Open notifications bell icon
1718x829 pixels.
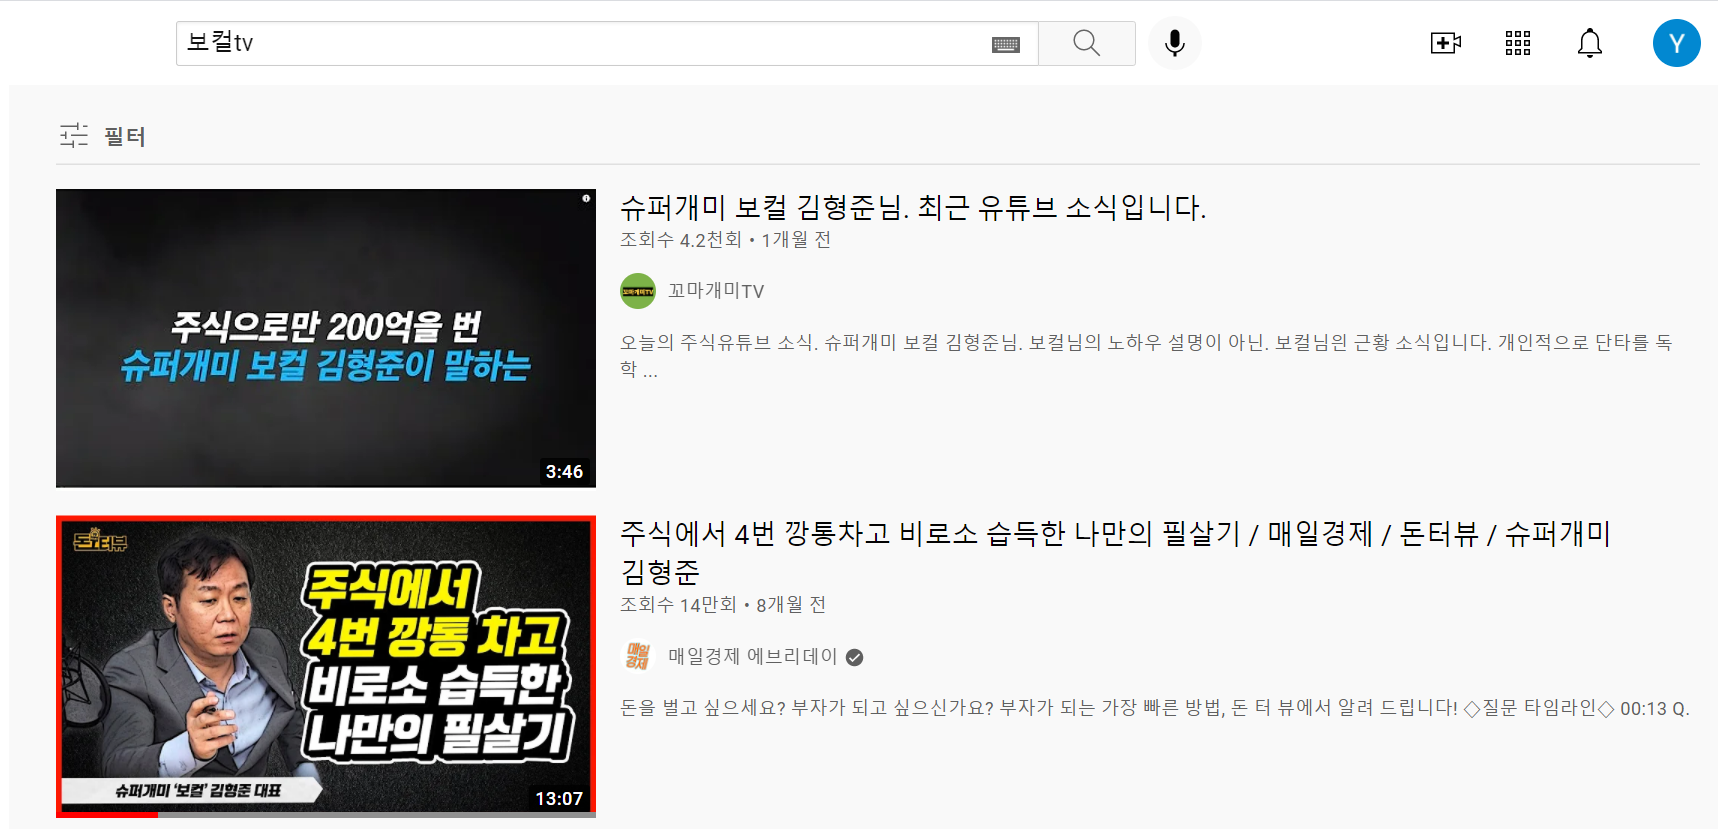click(1590, 43)
